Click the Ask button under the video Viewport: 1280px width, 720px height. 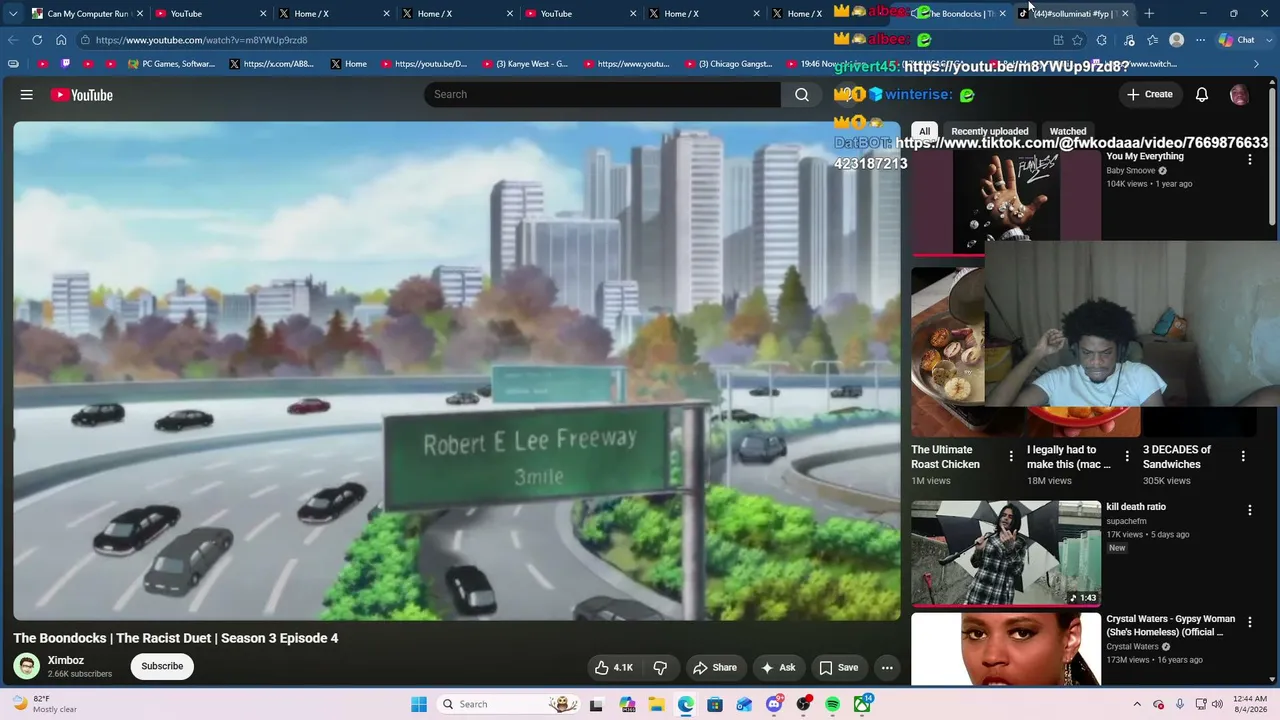(778, 667)
